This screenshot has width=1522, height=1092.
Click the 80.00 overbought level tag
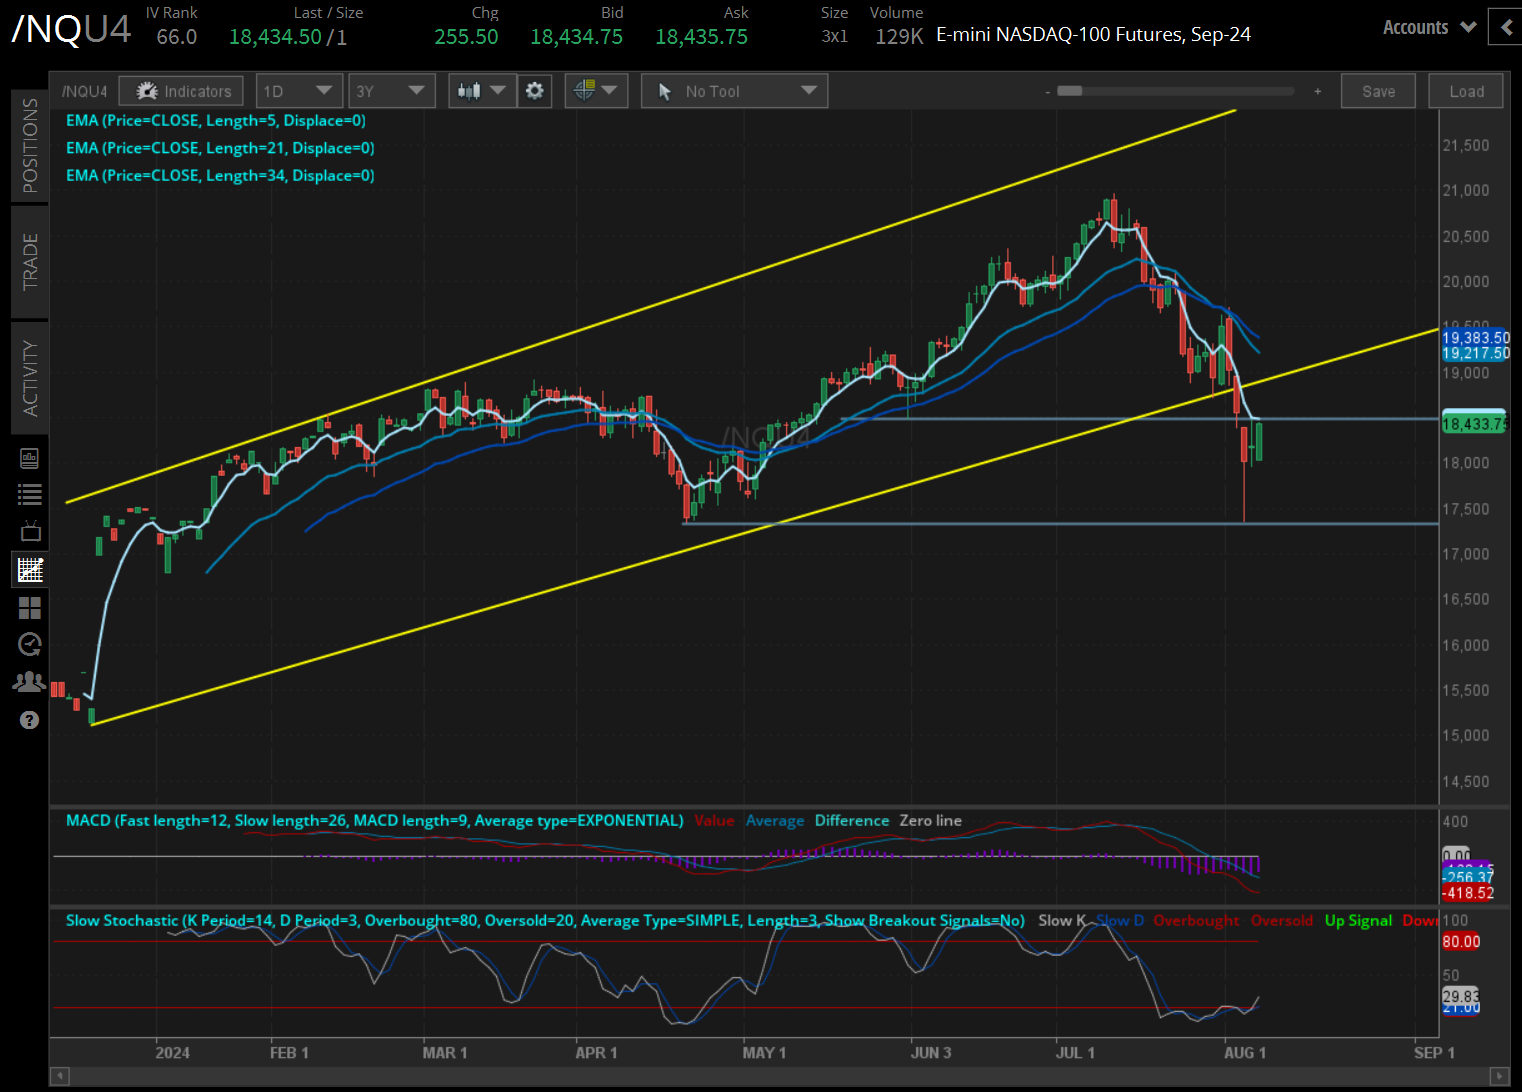point(1461,942)
